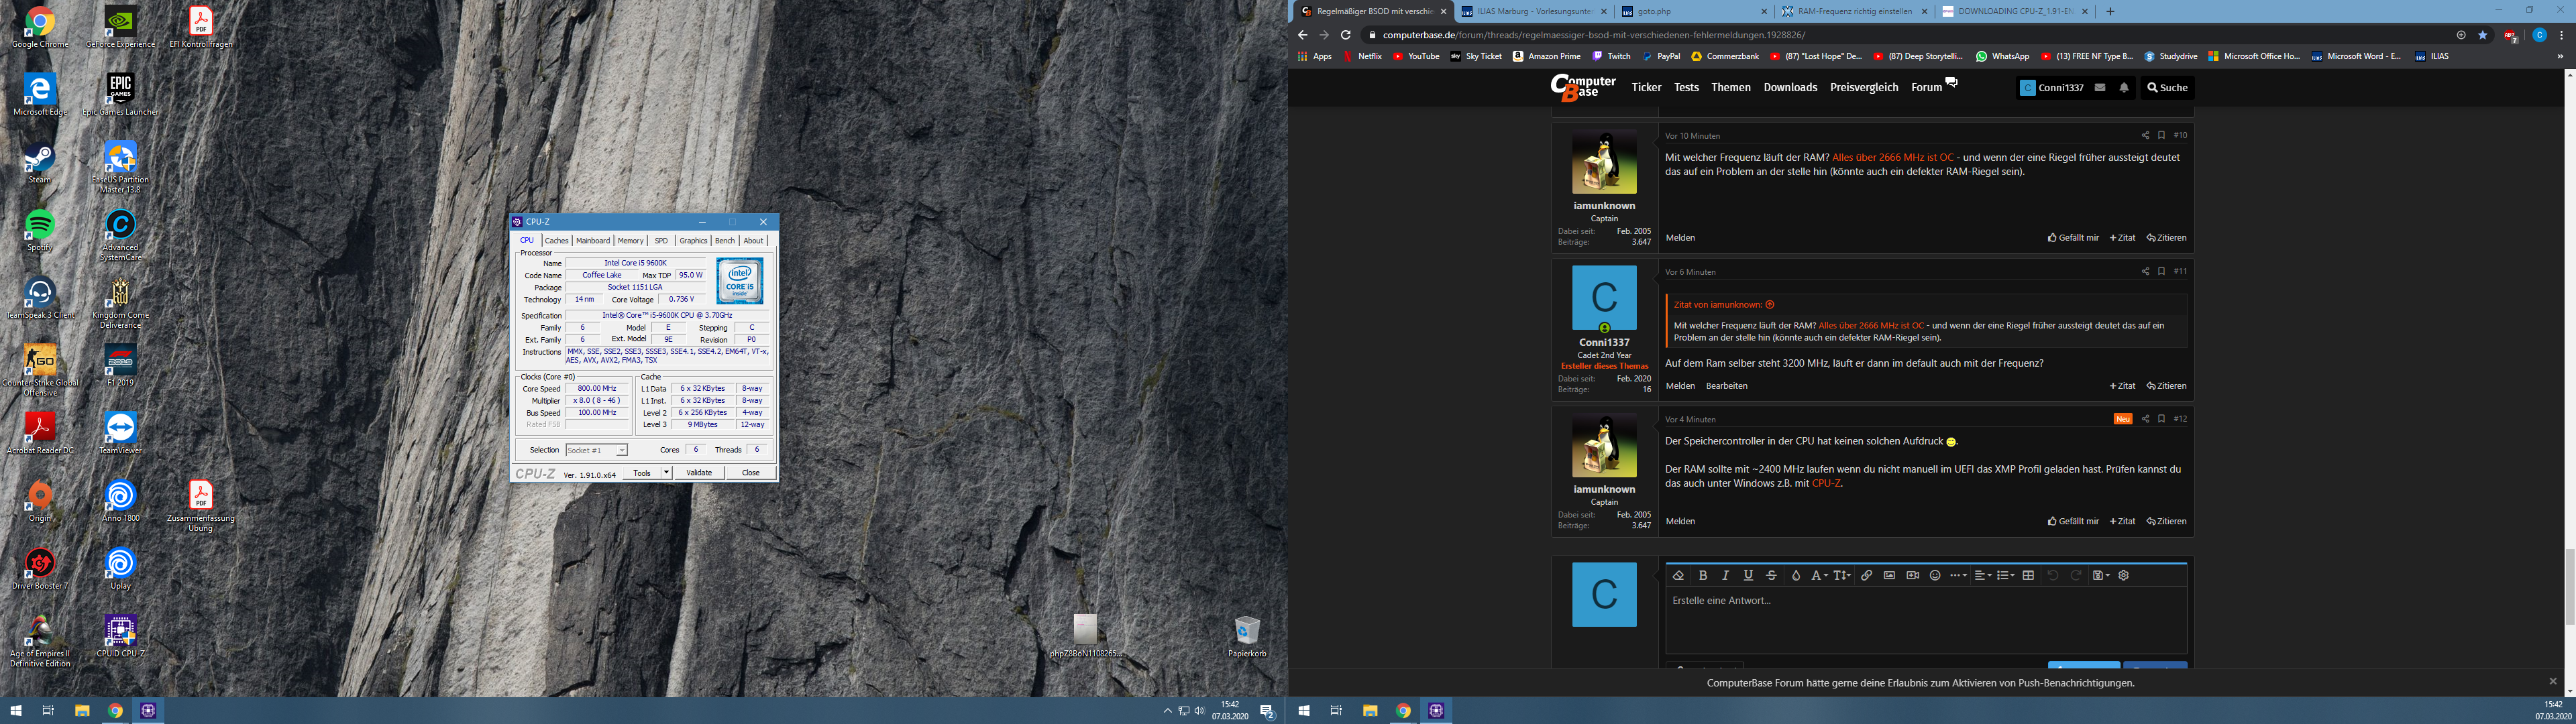Expand the Tools dropdown arrow in CPU-Z

coord(666,473)
